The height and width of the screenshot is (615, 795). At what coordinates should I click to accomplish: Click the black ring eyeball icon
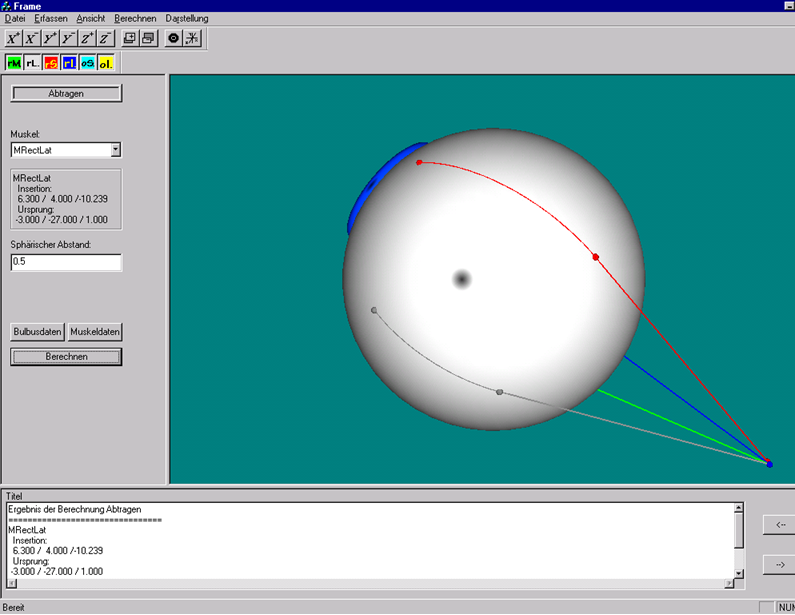coord(173,38)
